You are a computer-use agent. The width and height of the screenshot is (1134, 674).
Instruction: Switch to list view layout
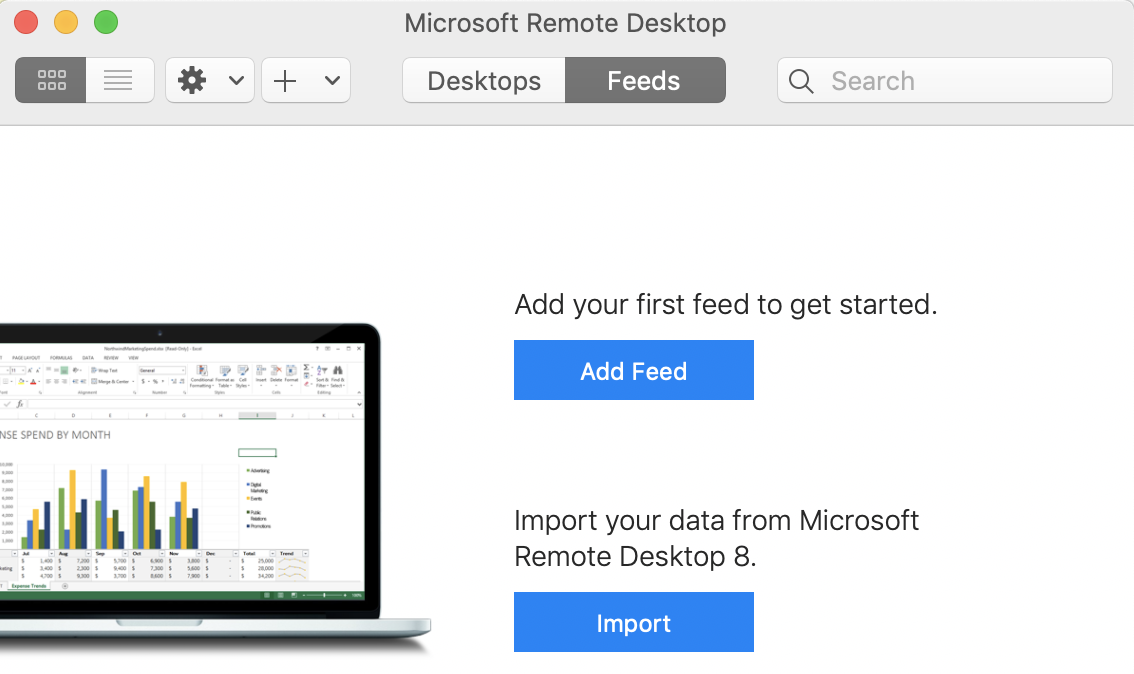coord(119,80)
